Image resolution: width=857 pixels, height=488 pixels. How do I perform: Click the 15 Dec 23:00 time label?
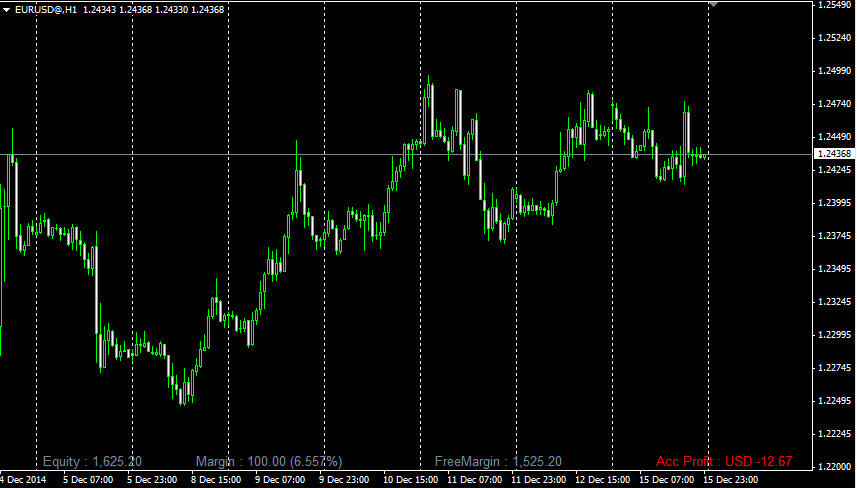tap(730, 480)
